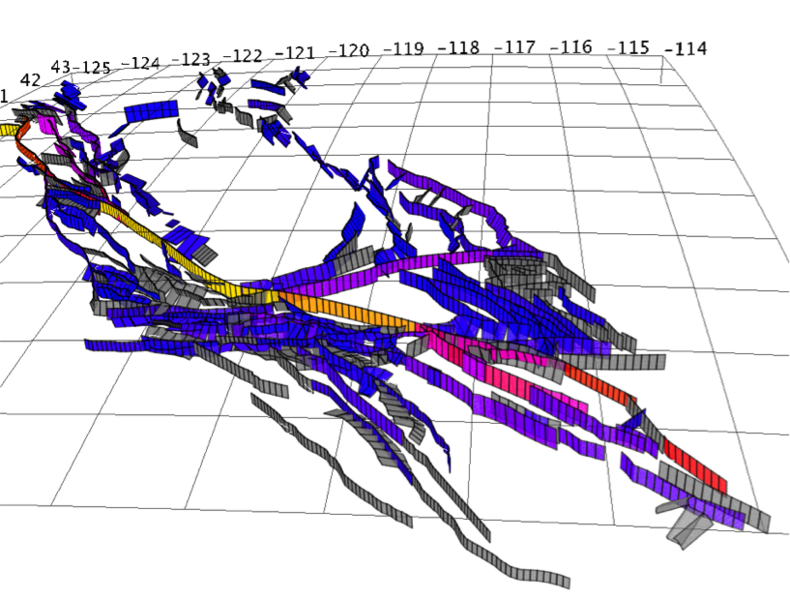The image size is (790, 600).
Task: Click the -114 longitude axis label
Action: click(x=686, y=49)
